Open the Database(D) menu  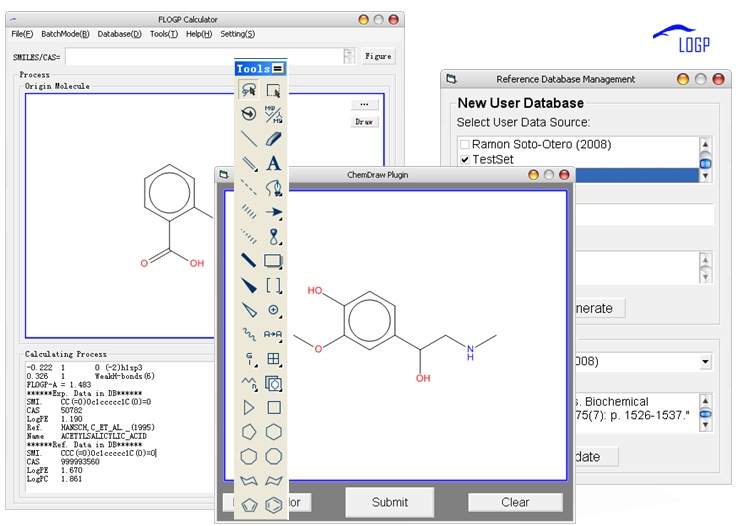click(119, 34)
